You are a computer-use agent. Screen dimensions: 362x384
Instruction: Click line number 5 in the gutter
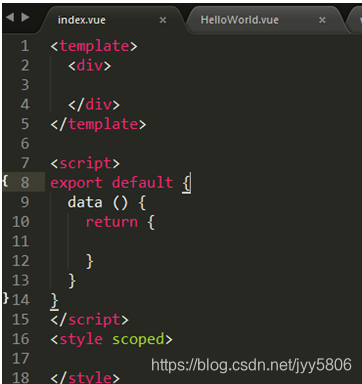(25, 124)
